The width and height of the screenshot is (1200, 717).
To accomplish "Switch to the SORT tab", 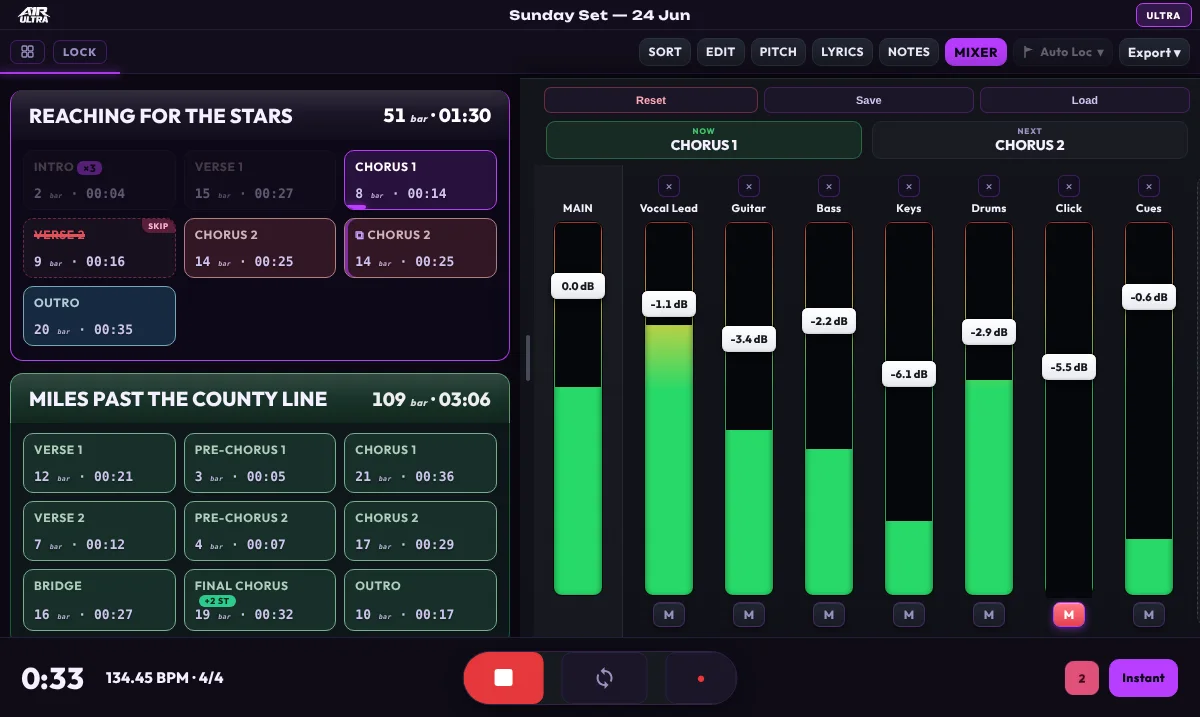I will 665,52.
